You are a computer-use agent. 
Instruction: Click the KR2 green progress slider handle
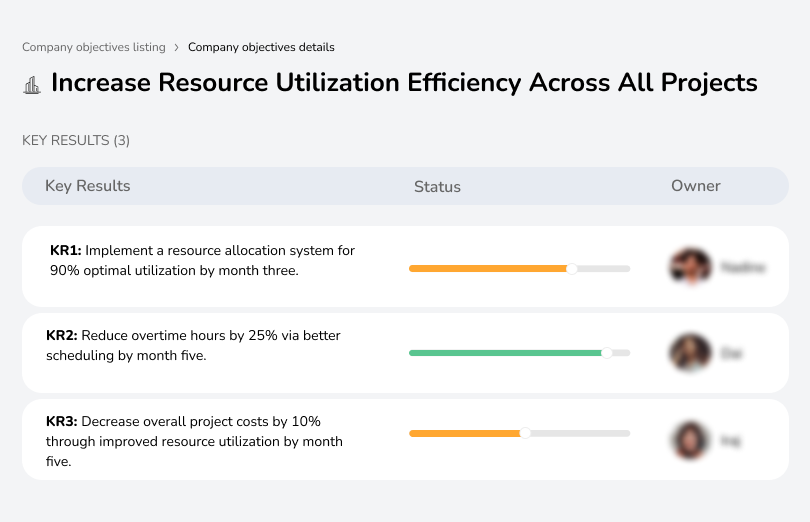607,353
